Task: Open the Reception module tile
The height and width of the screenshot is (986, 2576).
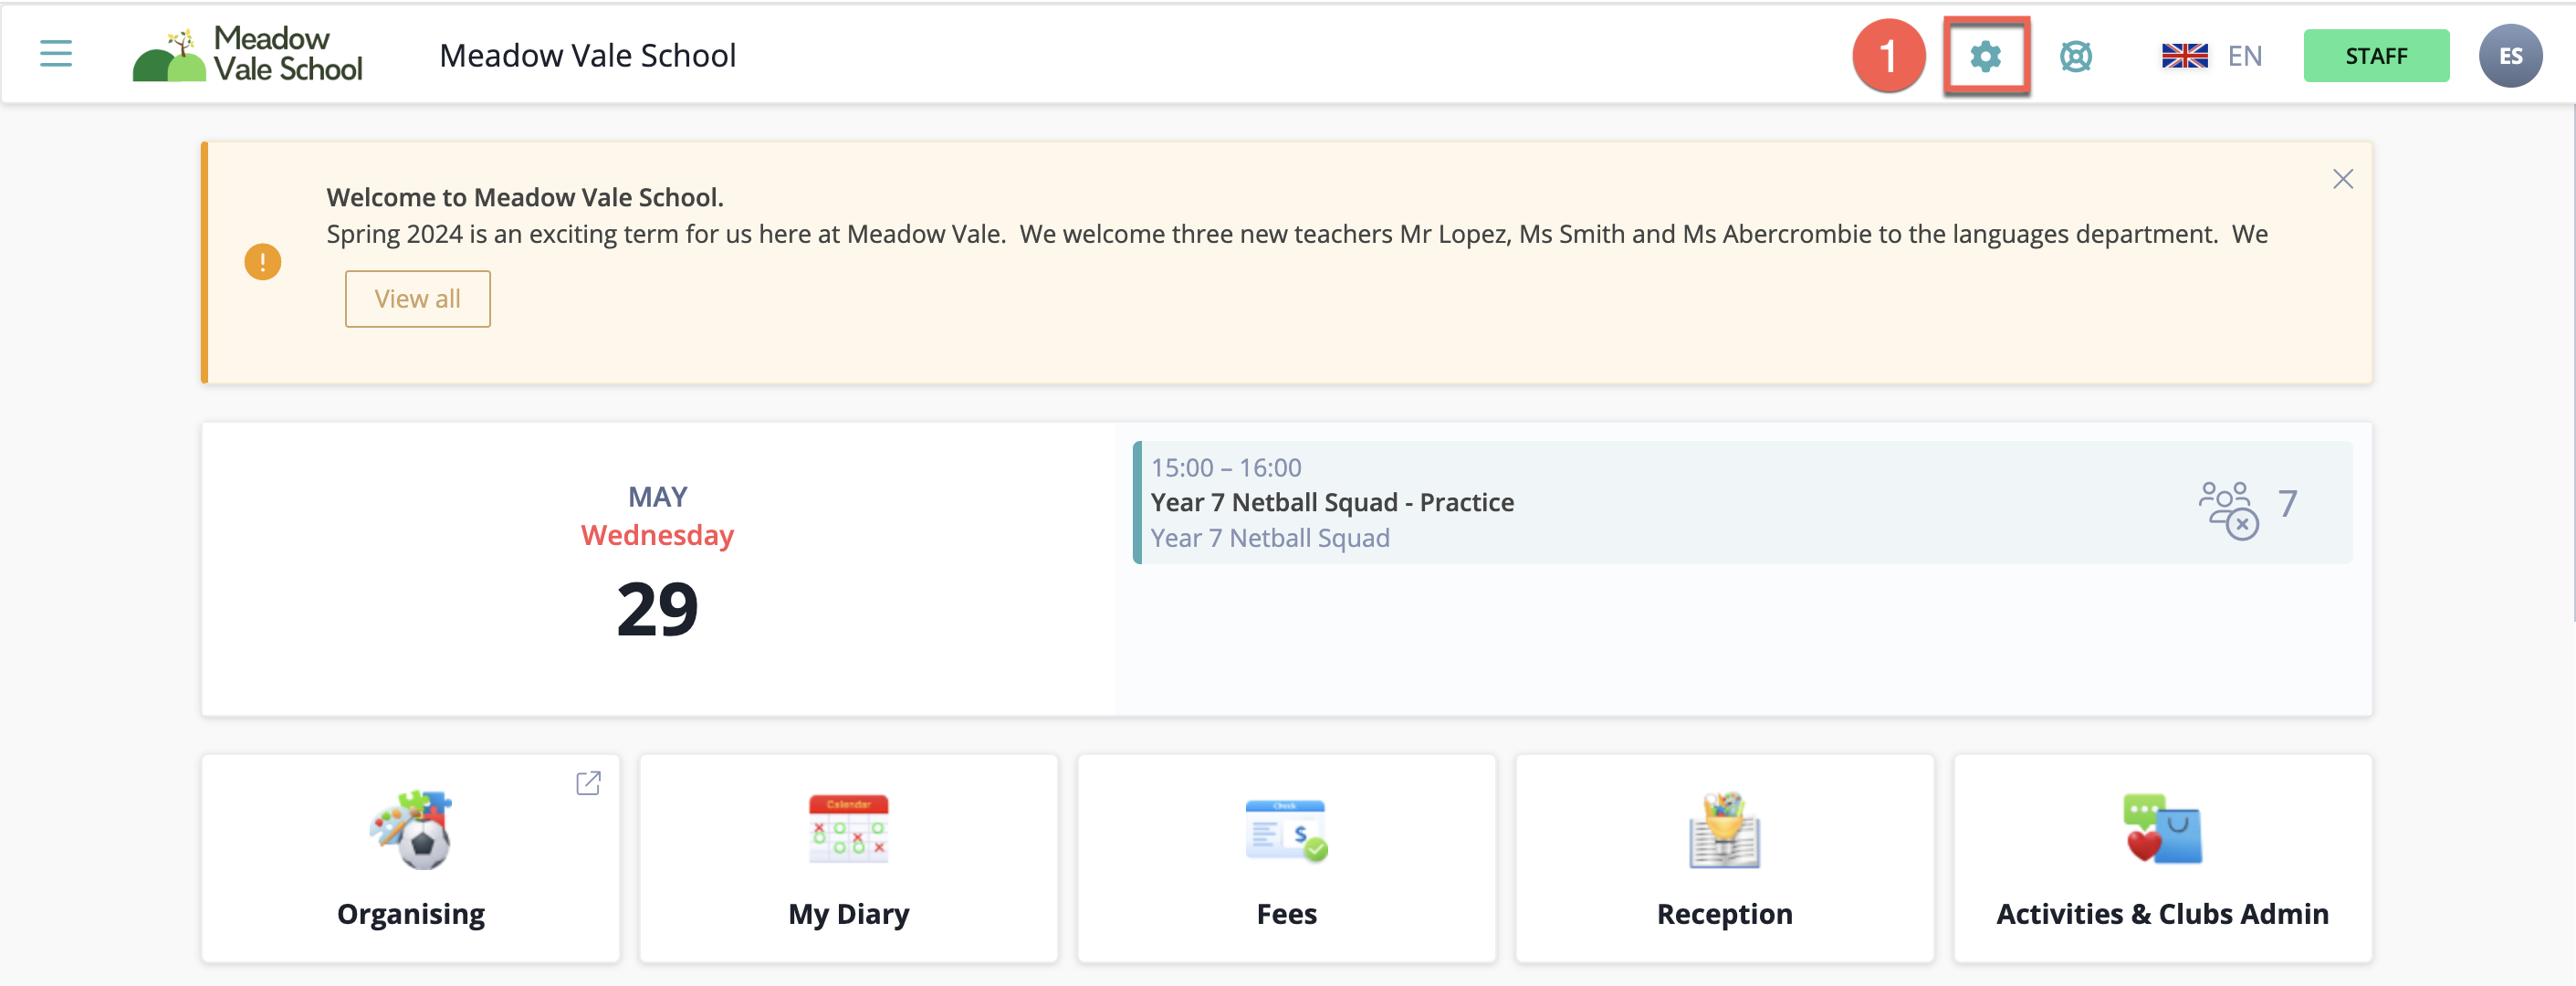Action: [x=1725, y=859]
